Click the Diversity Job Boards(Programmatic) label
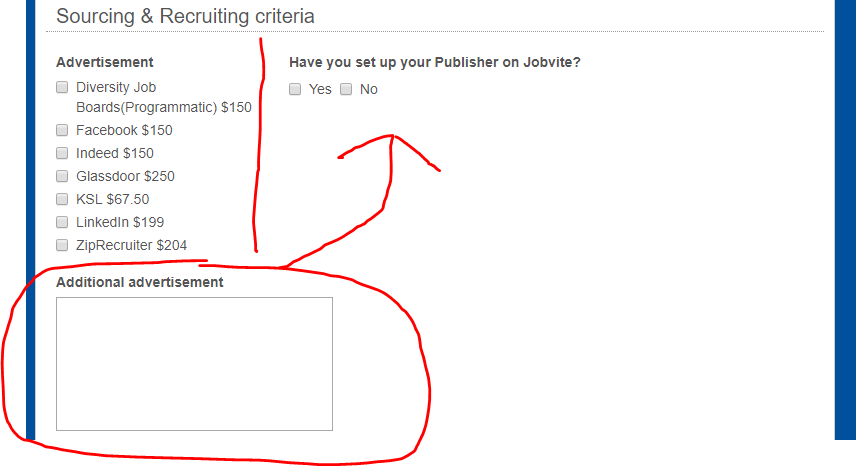856x466 pixels. coord(164,97)
